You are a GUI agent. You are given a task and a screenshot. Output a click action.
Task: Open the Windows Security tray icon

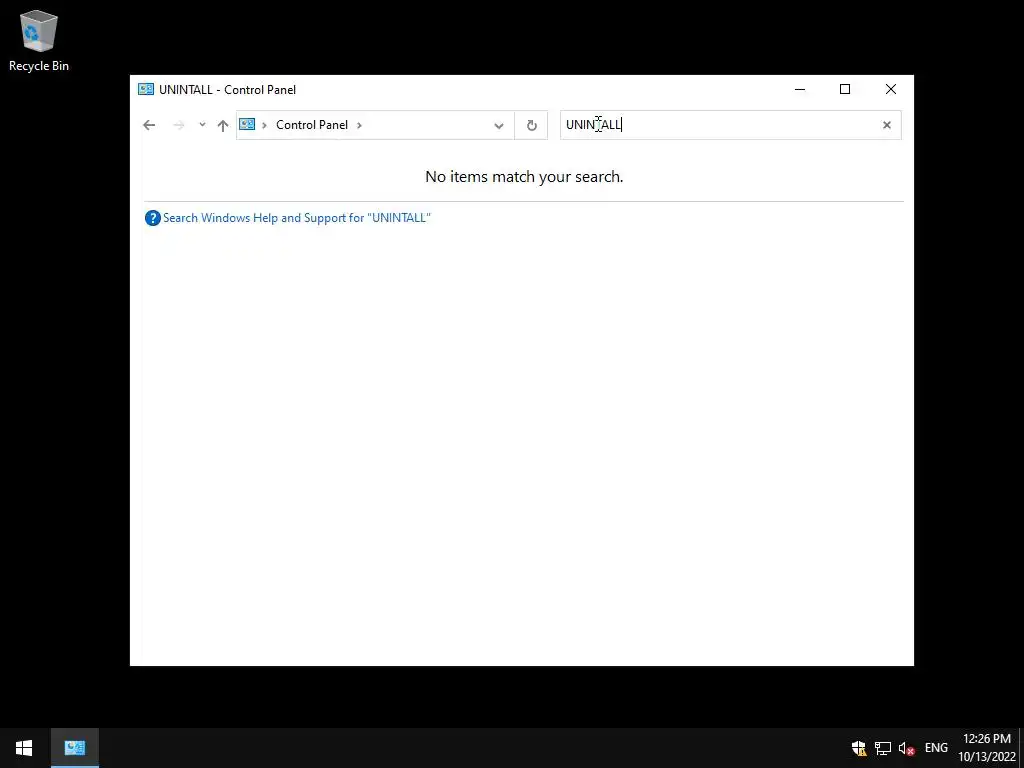click(859, 748)
